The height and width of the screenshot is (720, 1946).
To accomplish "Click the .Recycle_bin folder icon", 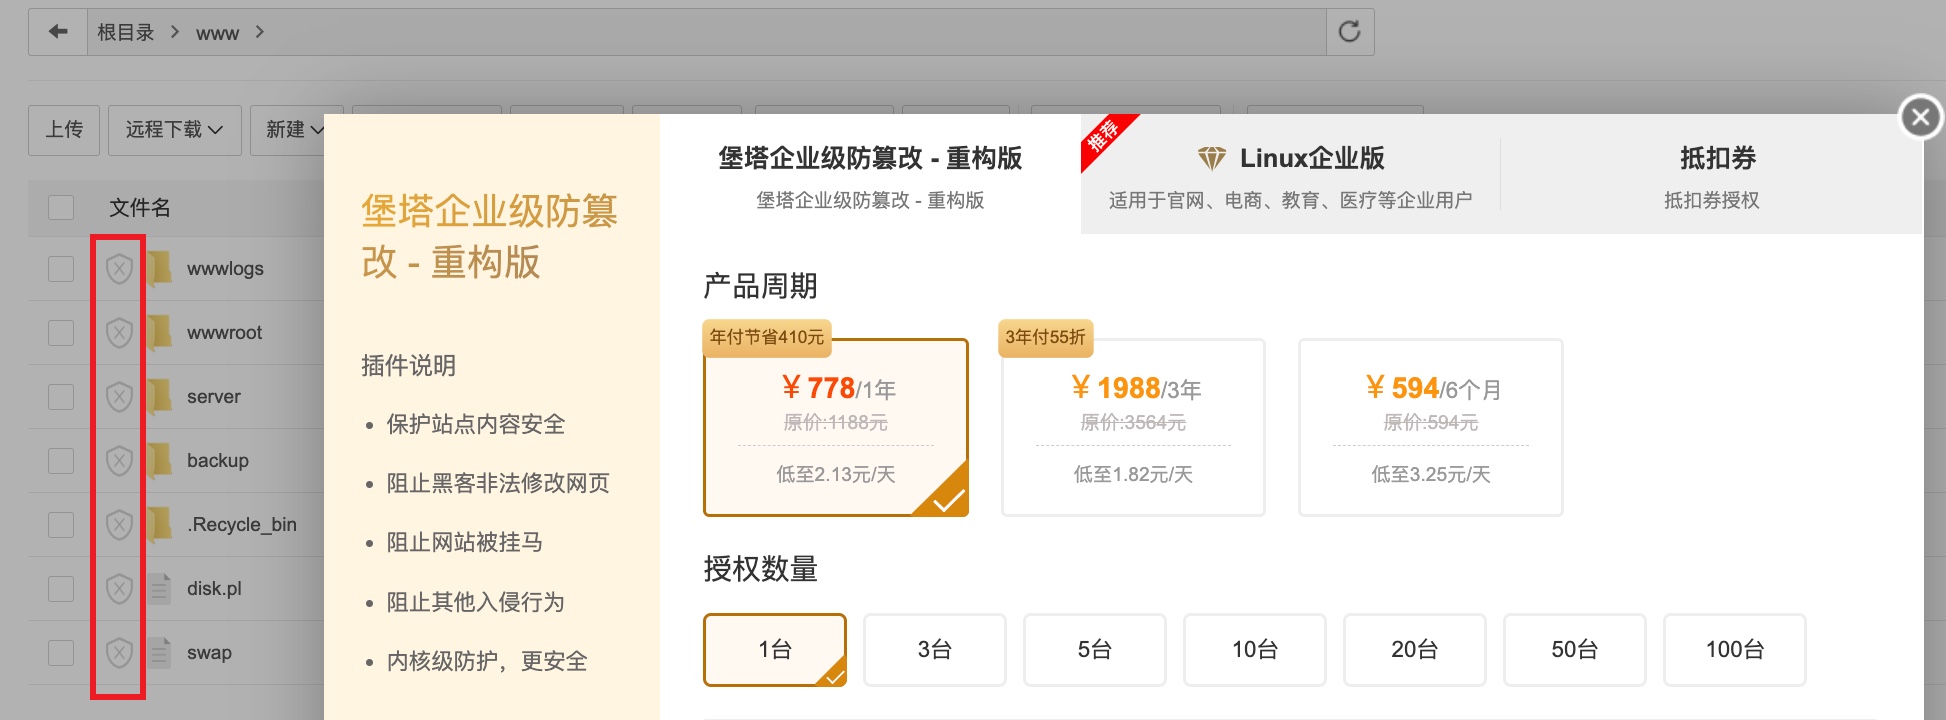I will (159, 524).
